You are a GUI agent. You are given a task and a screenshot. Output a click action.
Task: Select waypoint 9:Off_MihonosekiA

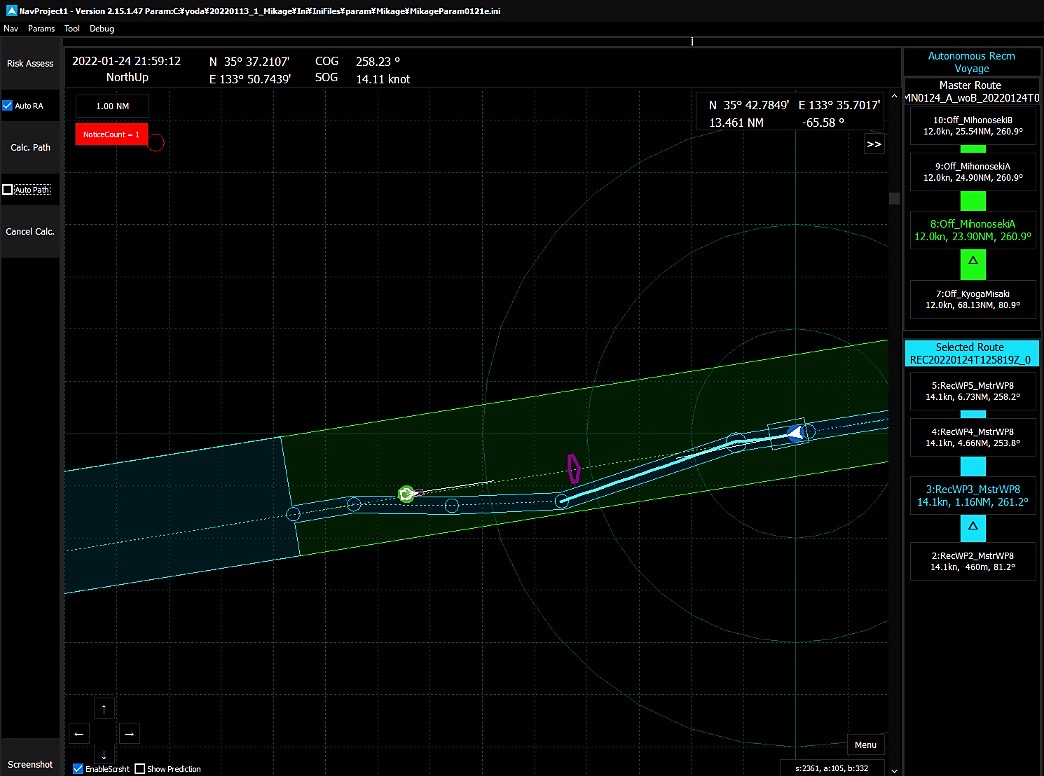click(x=972, y=172)
